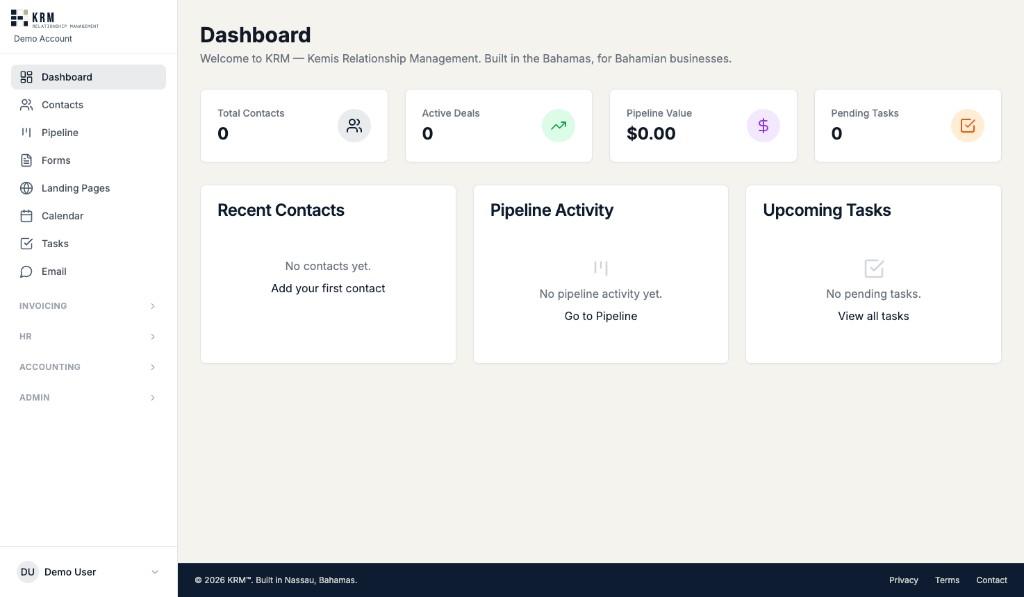The width and height of the screenshot is (1024, 597).
Task: Select the Calendar icon
Action: click(x=26, y=216)
